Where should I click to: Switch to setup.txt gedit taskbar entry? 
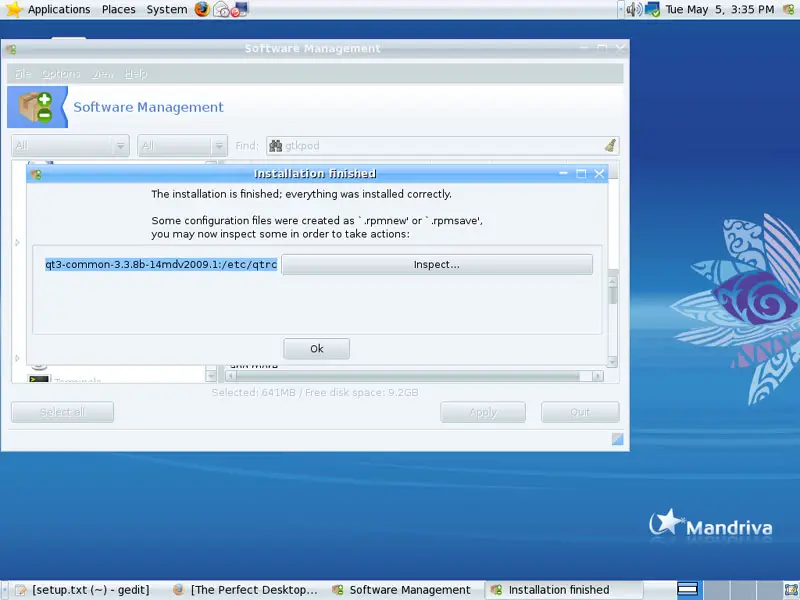pyautogui.click(x=84, y=590)
